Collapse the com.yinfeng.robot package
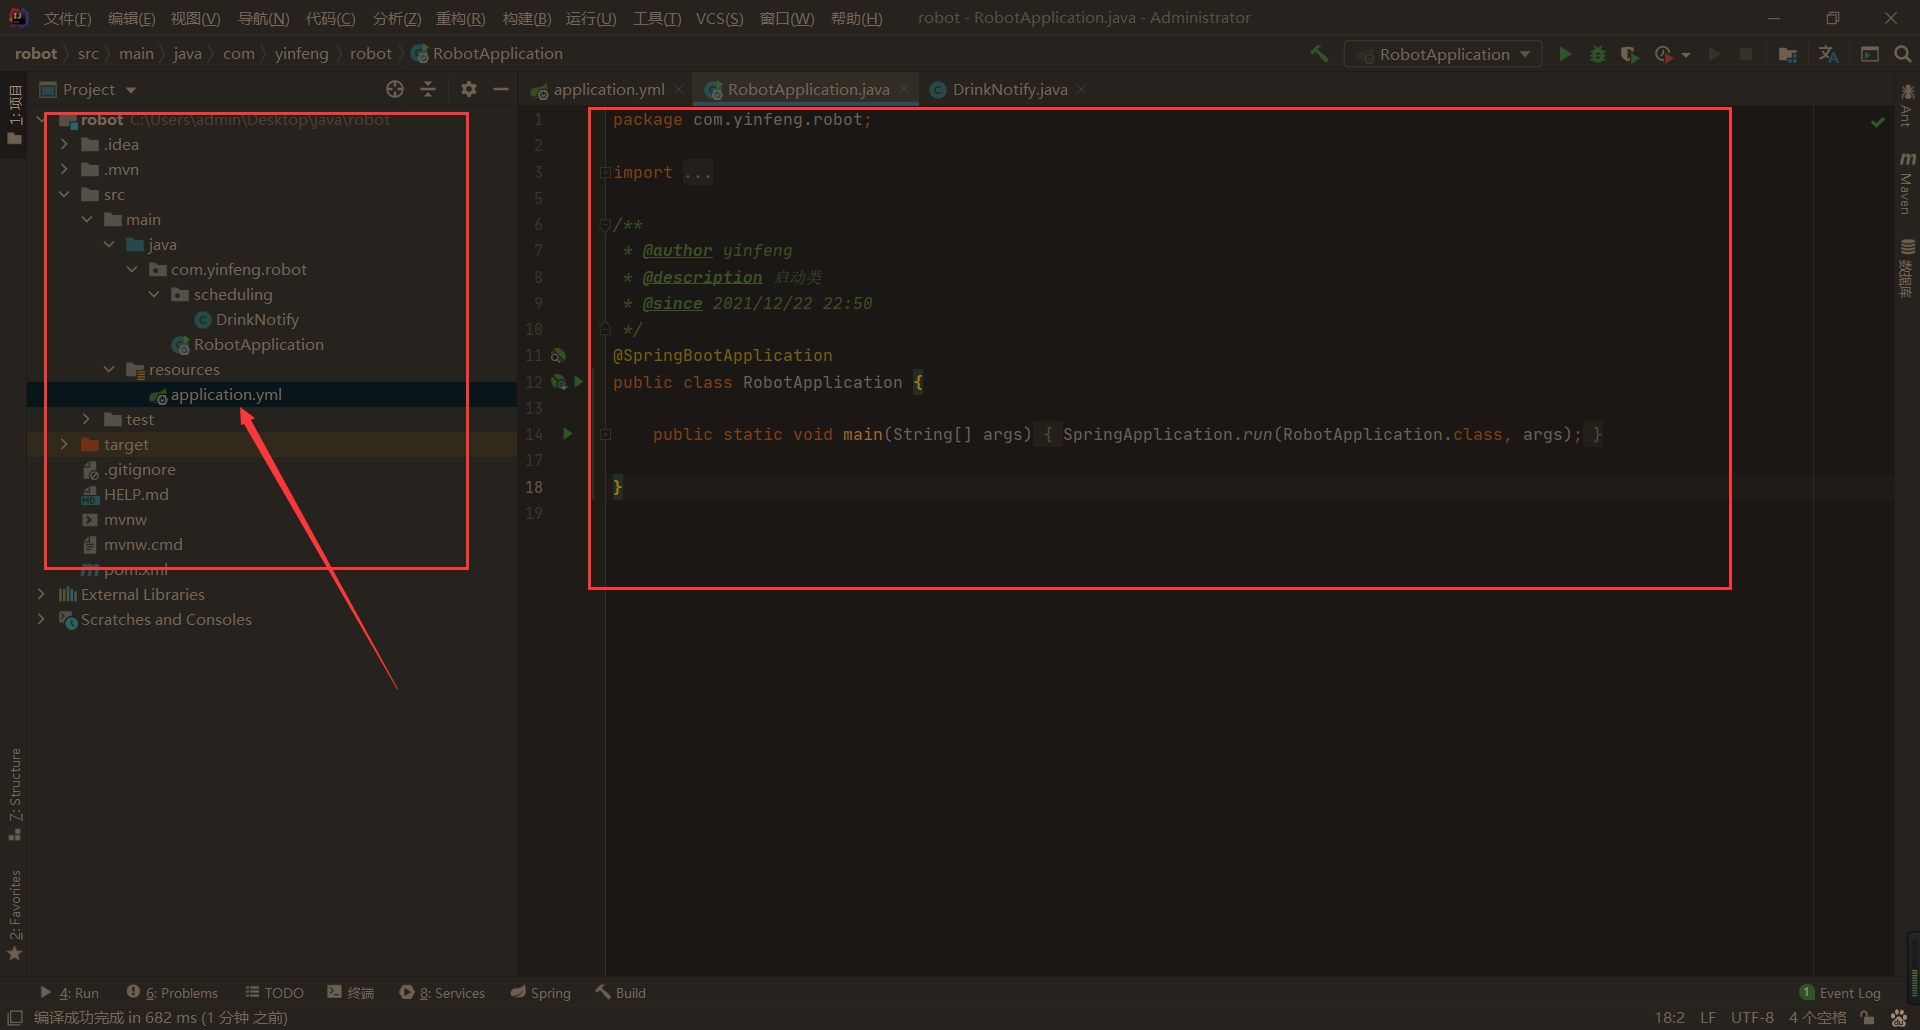 click(x=132, y=269)
